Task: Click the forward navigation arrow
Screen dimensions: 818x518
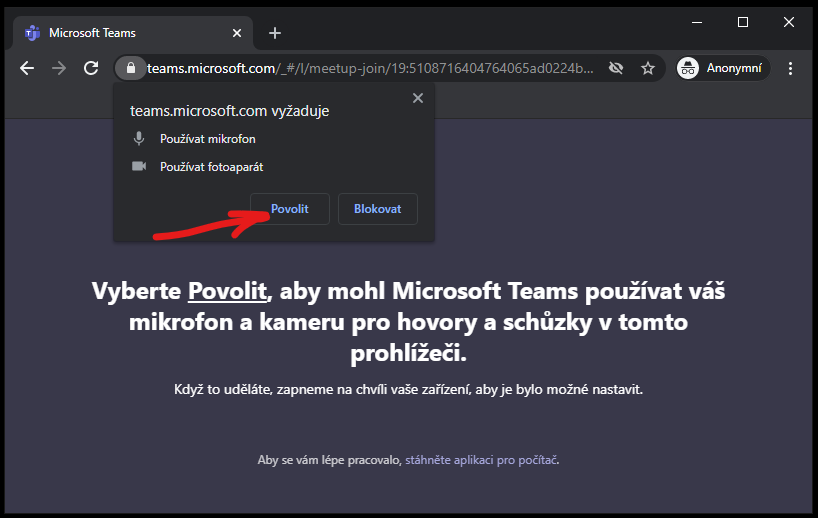Action: pyautogui.click(x=59, y=68)
